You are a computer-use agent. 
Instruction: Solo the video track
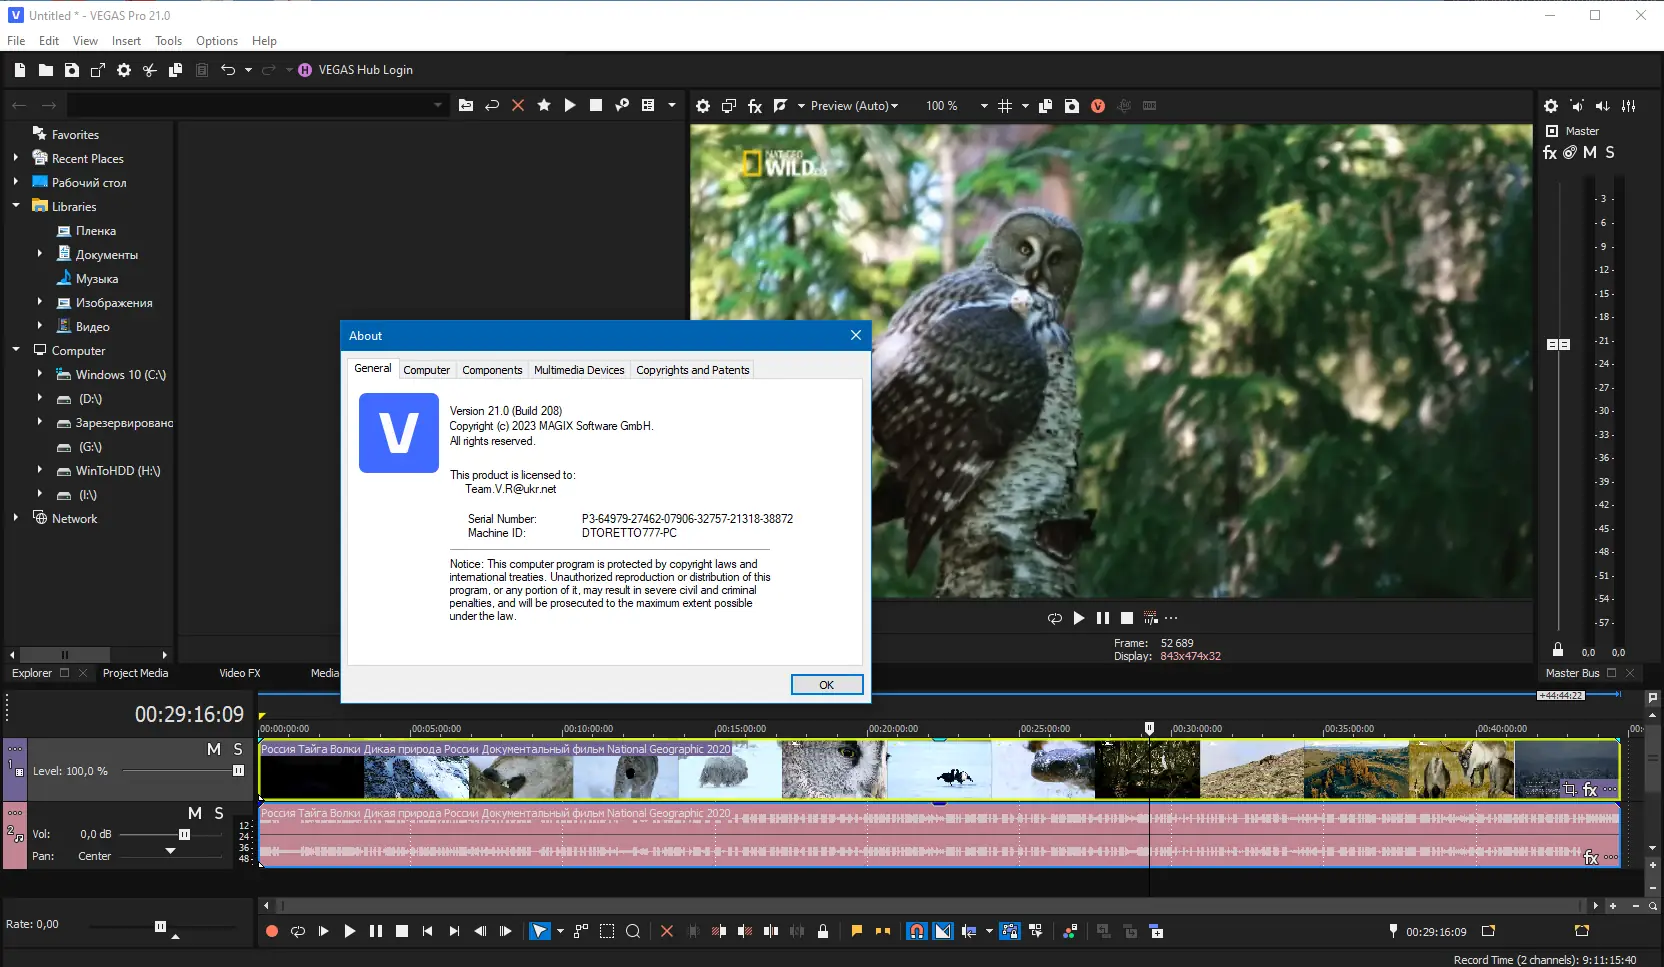(x=238, y=749)
